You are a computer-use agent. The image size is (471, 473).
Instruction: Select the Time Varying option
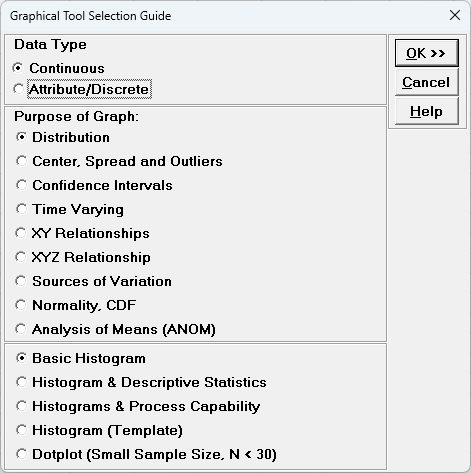(70, 209)
